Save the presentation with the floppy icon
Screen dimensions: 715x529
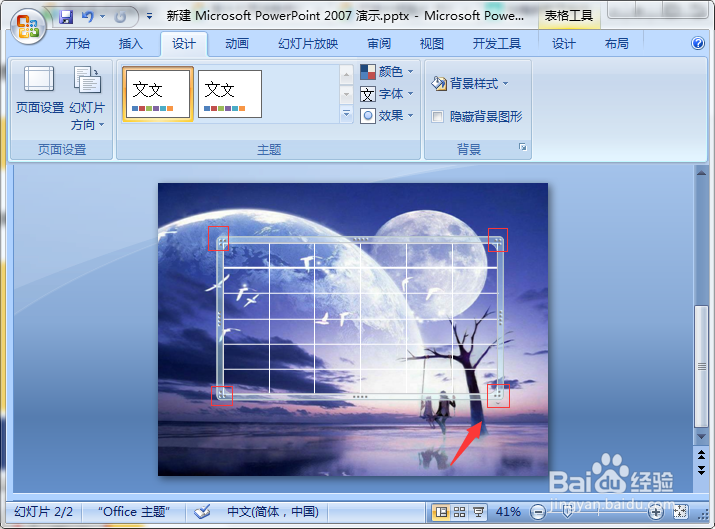click(67, 17)
